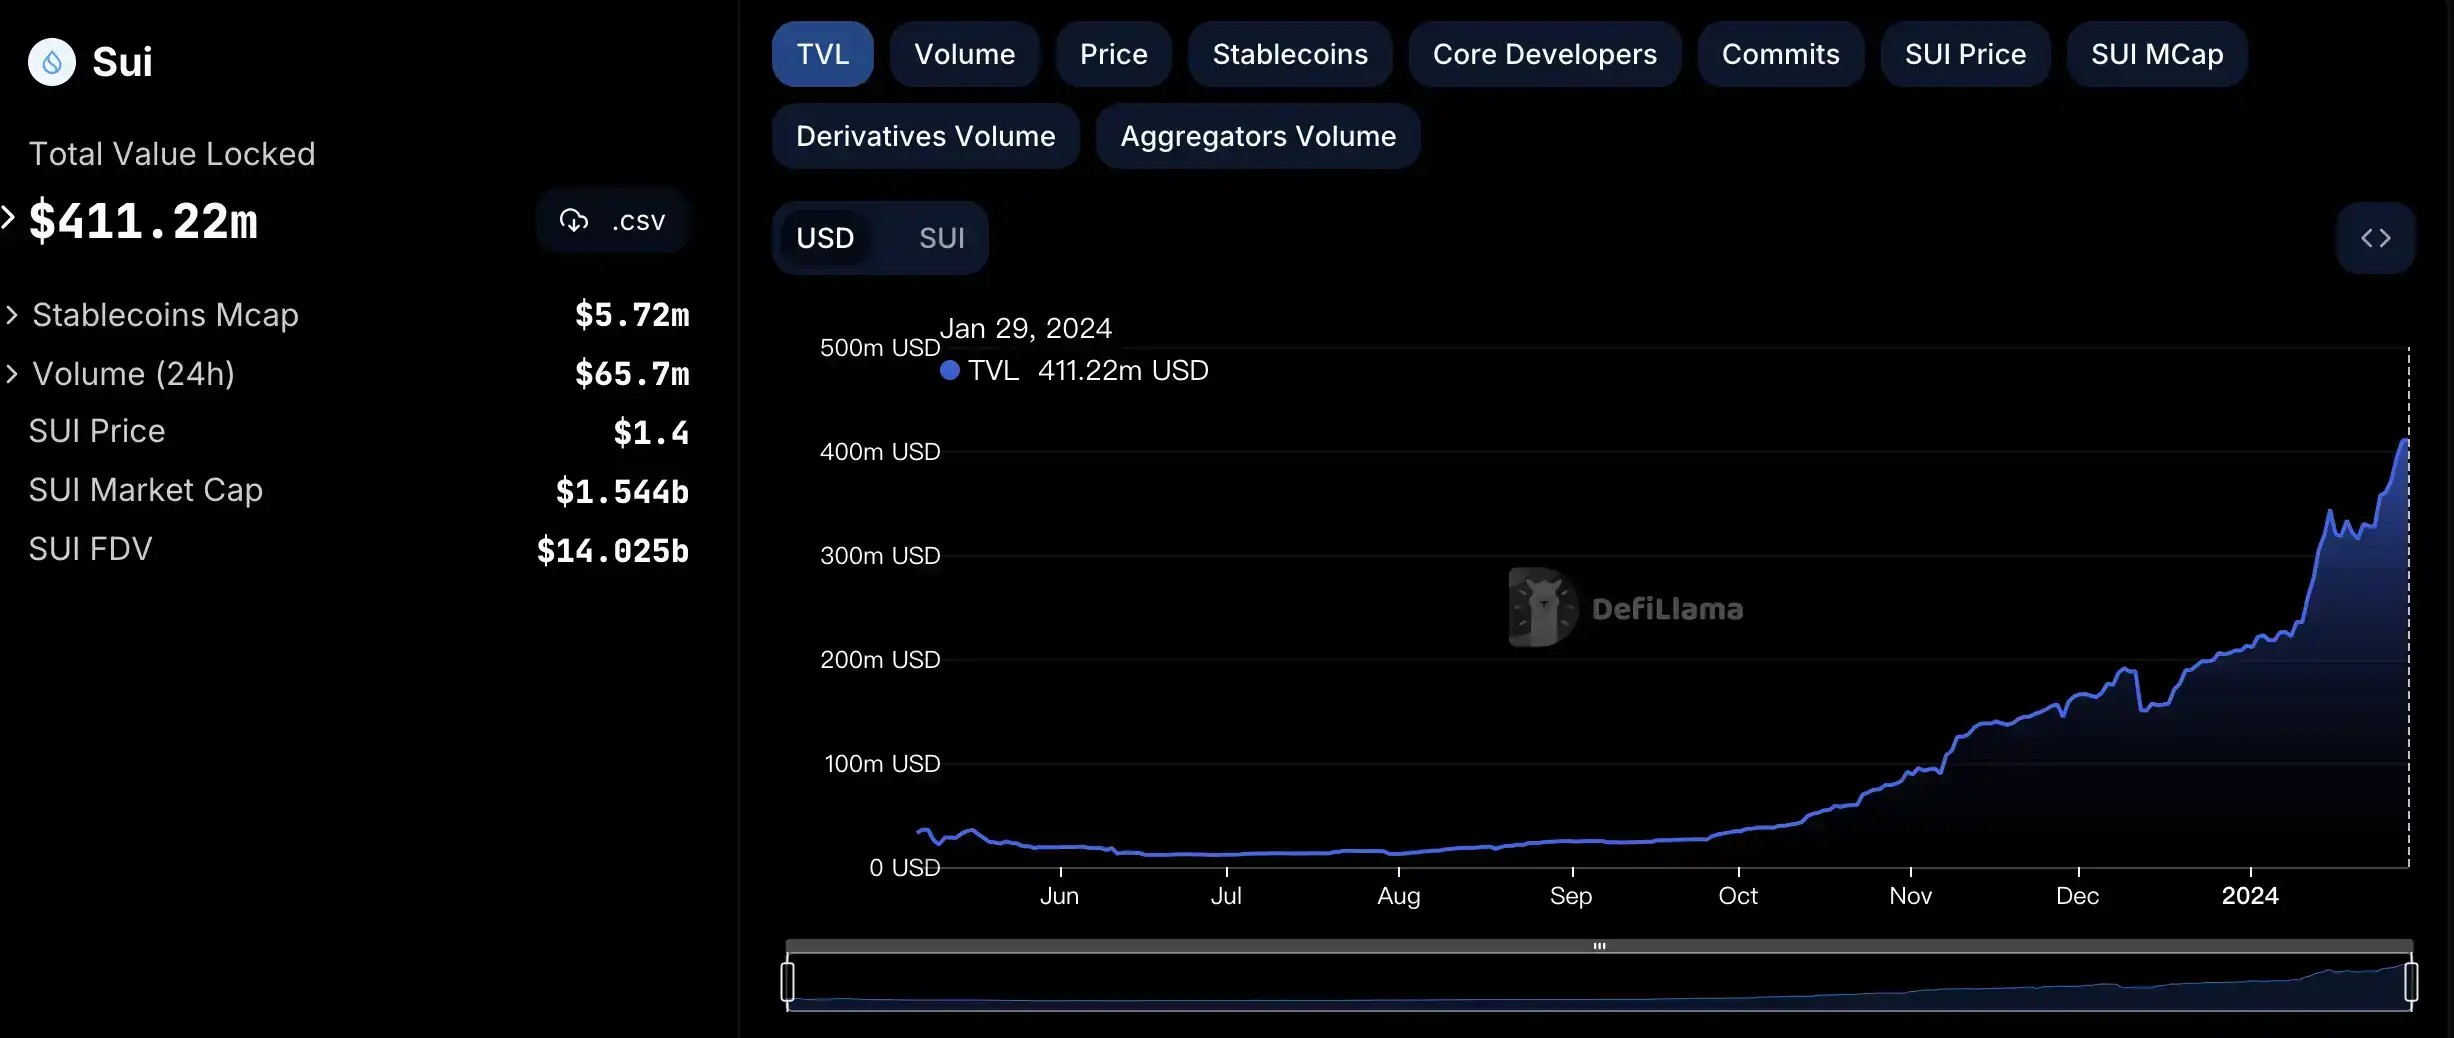
Task: Toggle the Core Developers chart
Action: coord(1544,54)
